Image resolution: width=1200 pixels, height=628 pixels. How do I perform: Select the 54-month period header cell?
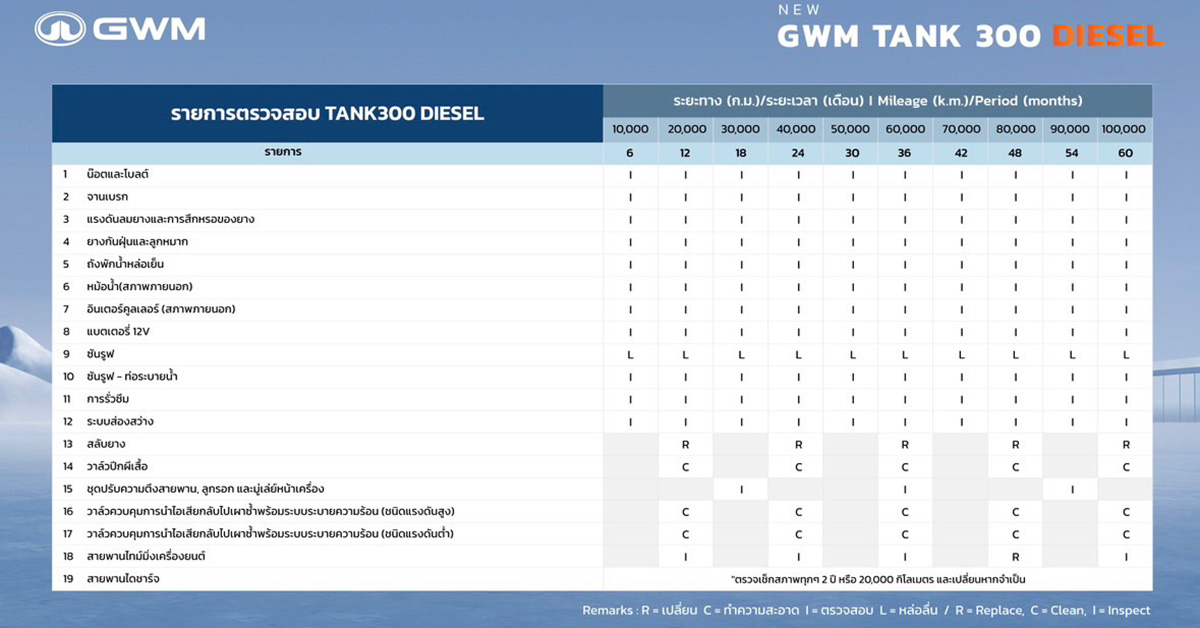[x=1070, y=153]
